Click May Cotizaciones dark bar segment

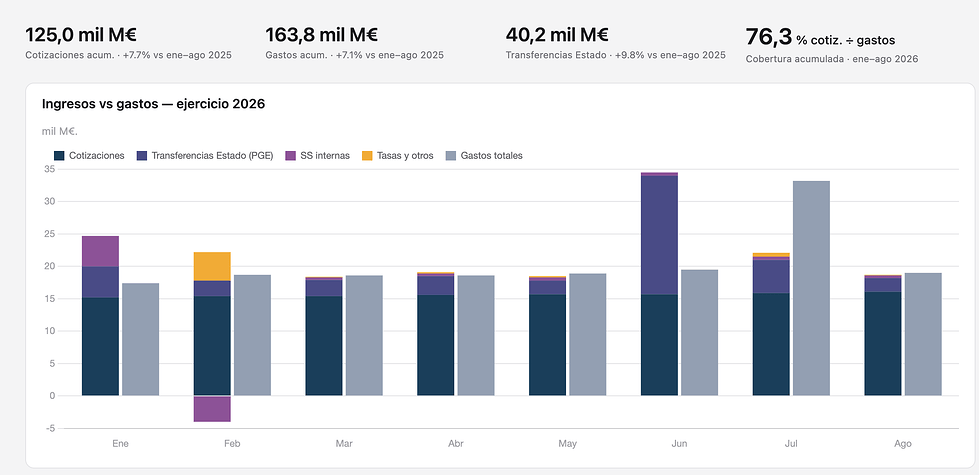548,345
